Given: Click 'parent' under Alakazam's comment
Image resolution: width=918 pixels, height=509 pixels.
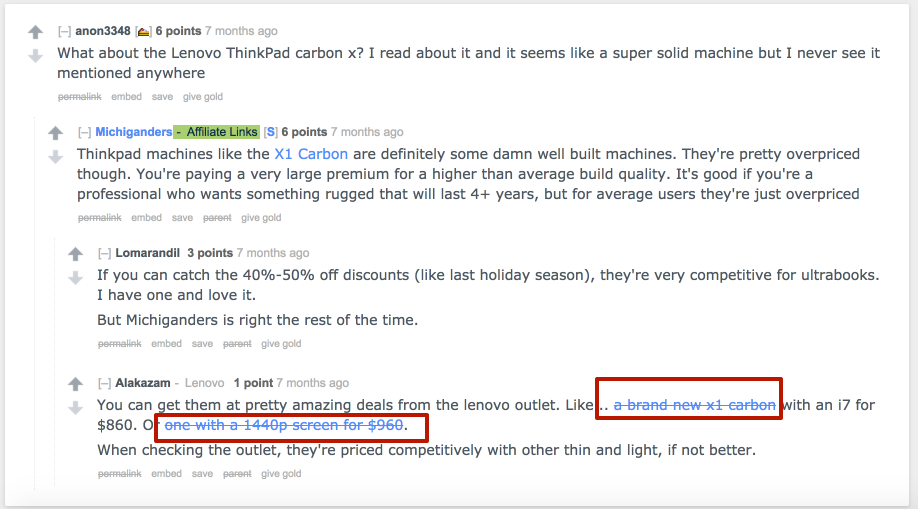Looking at the screenshot, I should click(237, 474).
